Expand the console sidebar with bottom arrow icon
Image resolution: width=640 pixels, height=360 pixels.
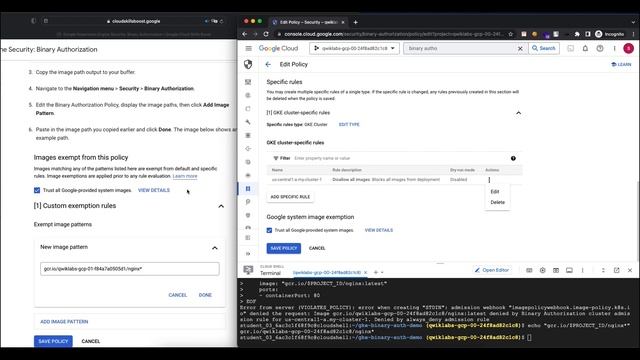[x=248, y=254]
